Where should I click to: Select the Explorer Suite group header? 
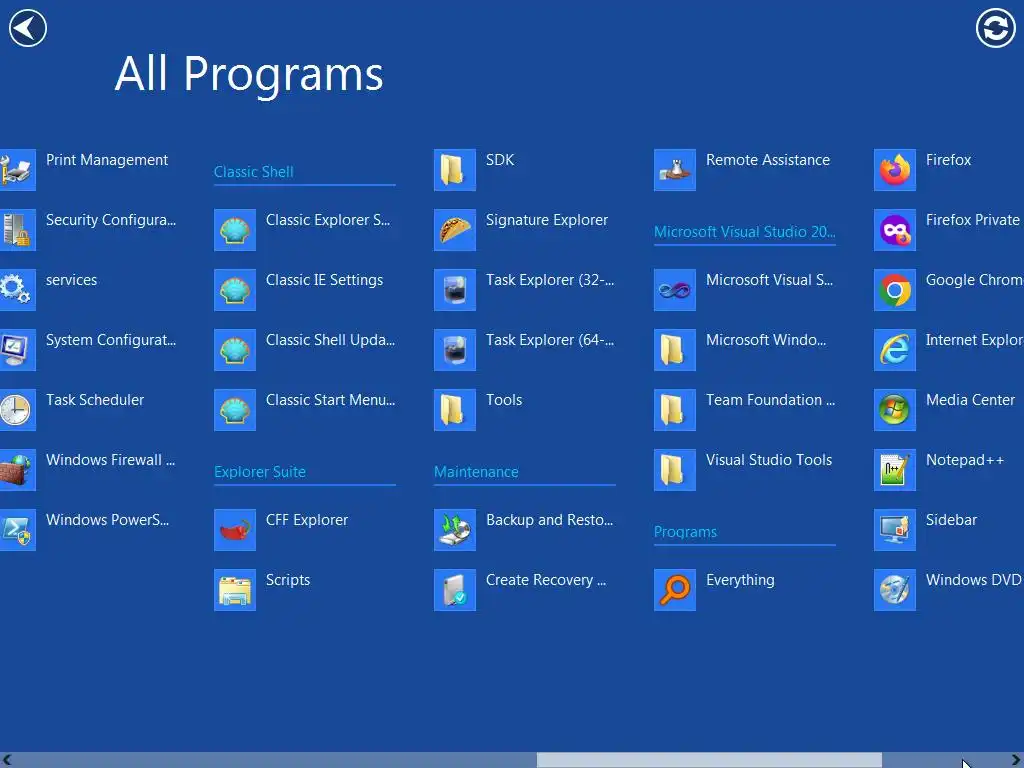[x=260, y=472]
